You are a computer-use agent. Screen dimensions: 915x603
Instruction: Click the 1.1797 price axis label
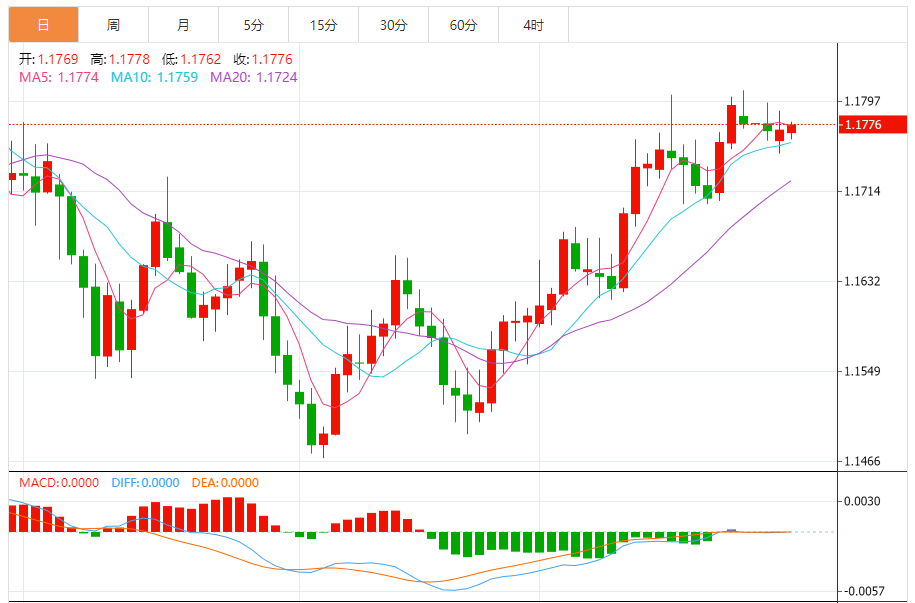click(862, 101)
